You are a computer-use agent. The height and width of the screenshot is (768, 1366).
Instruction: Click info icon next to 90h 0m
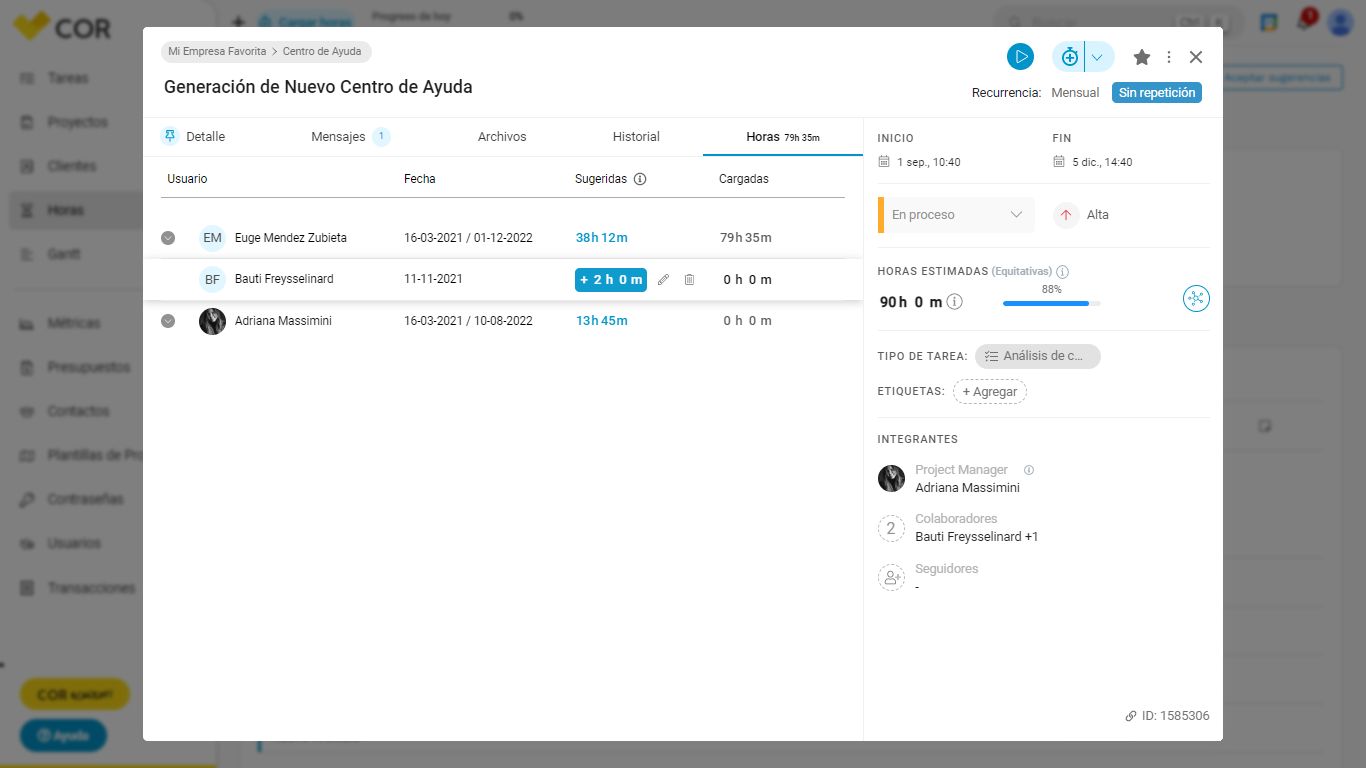(x=954, y=302)
